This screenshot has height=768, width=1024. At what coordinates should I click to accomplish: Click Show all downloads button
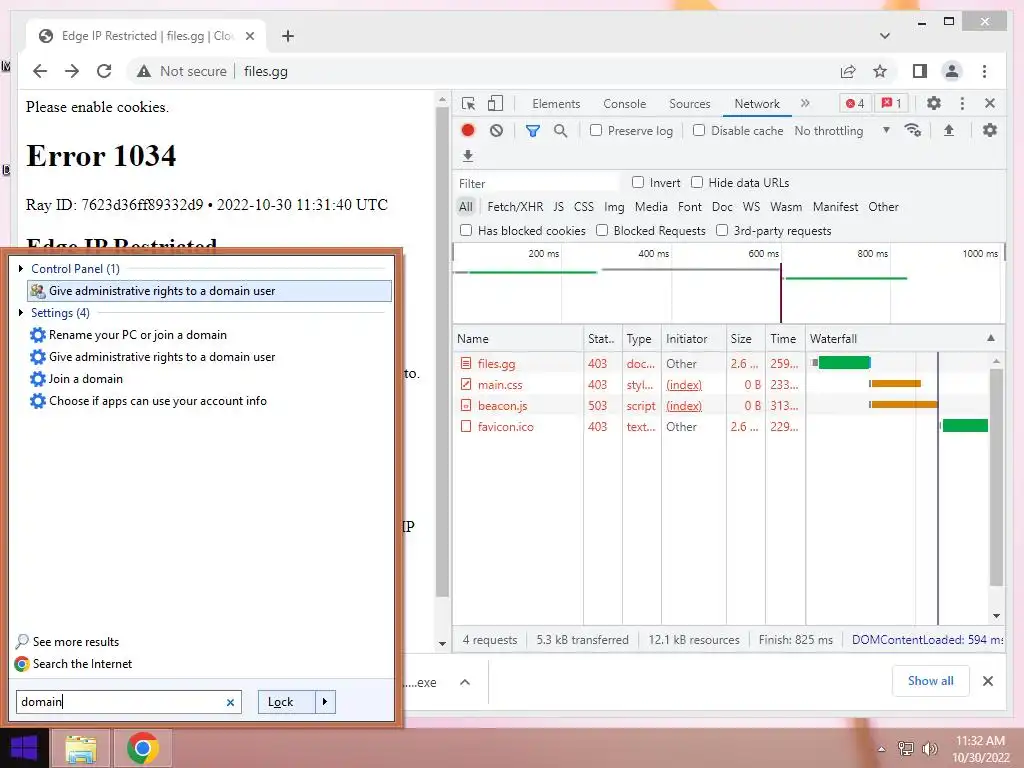pos(931,681)
